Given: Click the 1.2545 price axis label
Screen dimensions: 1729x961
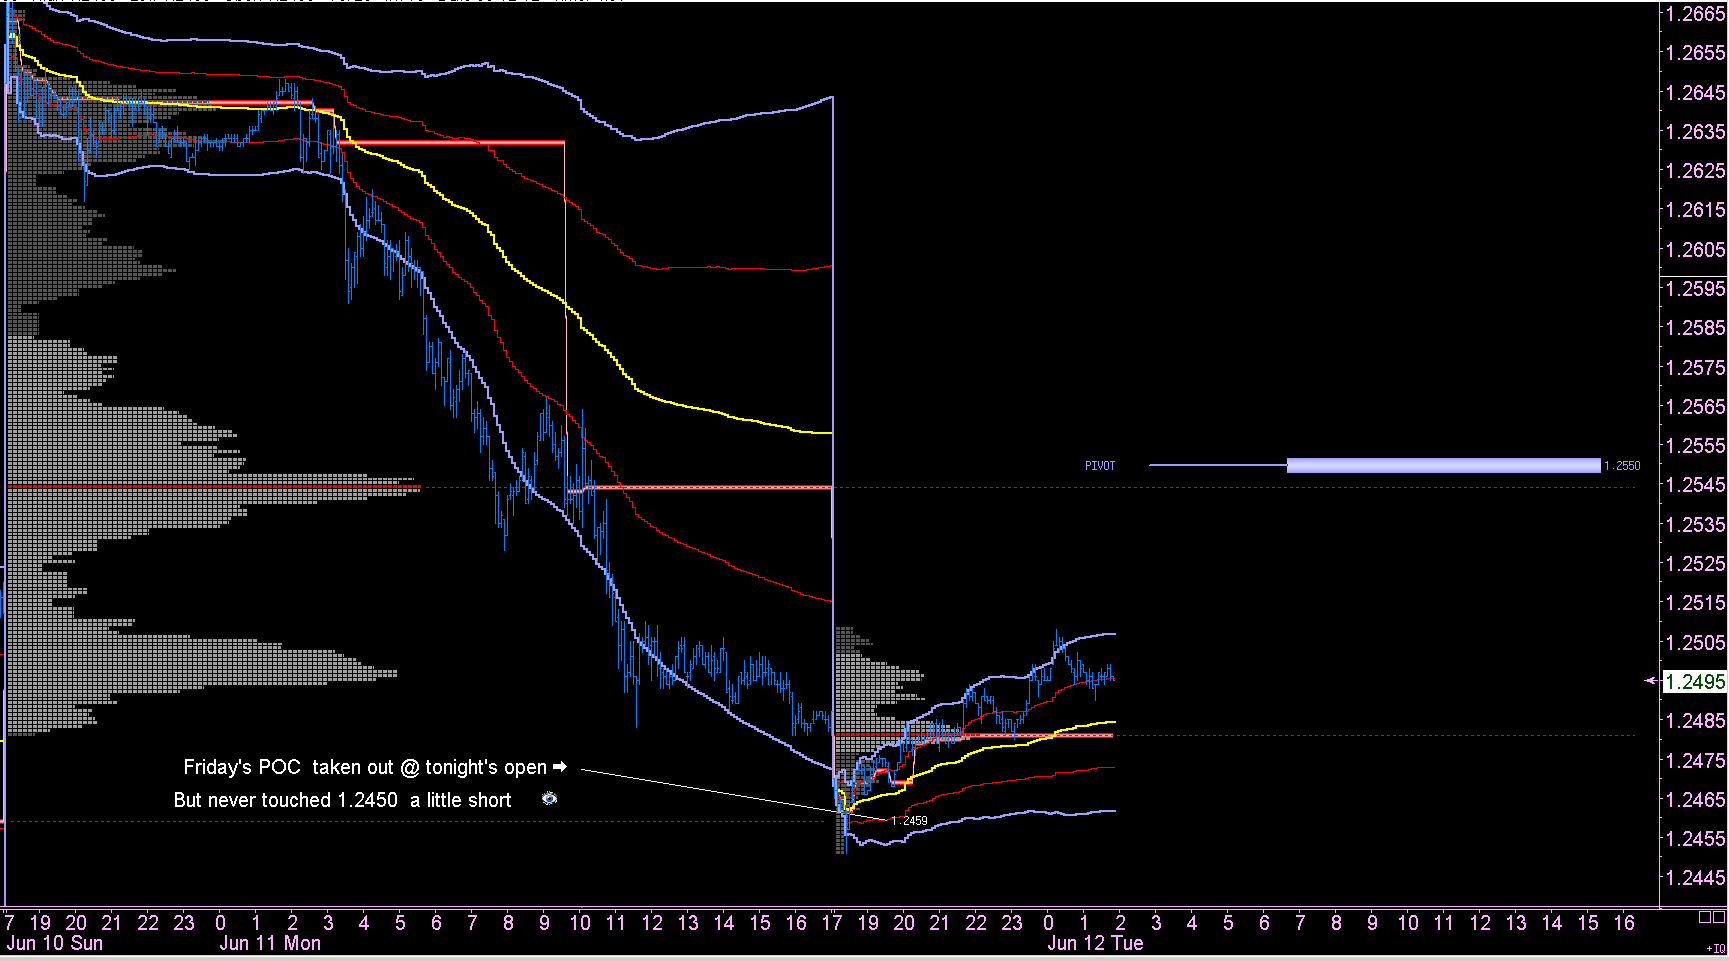Looking at the screenshot, I should 1695,485.
